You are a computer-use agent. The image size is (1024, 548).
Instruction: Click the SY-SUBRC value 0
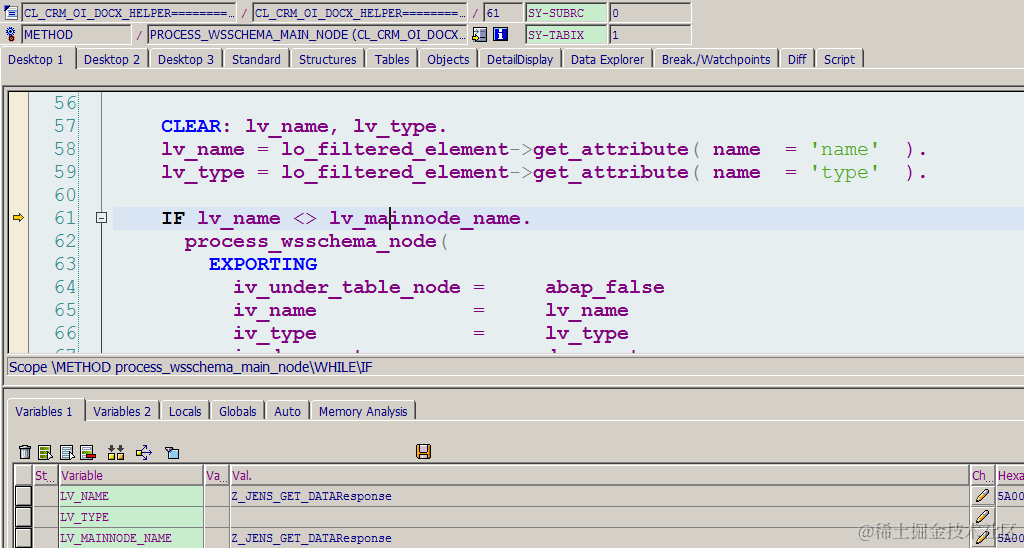650,12
